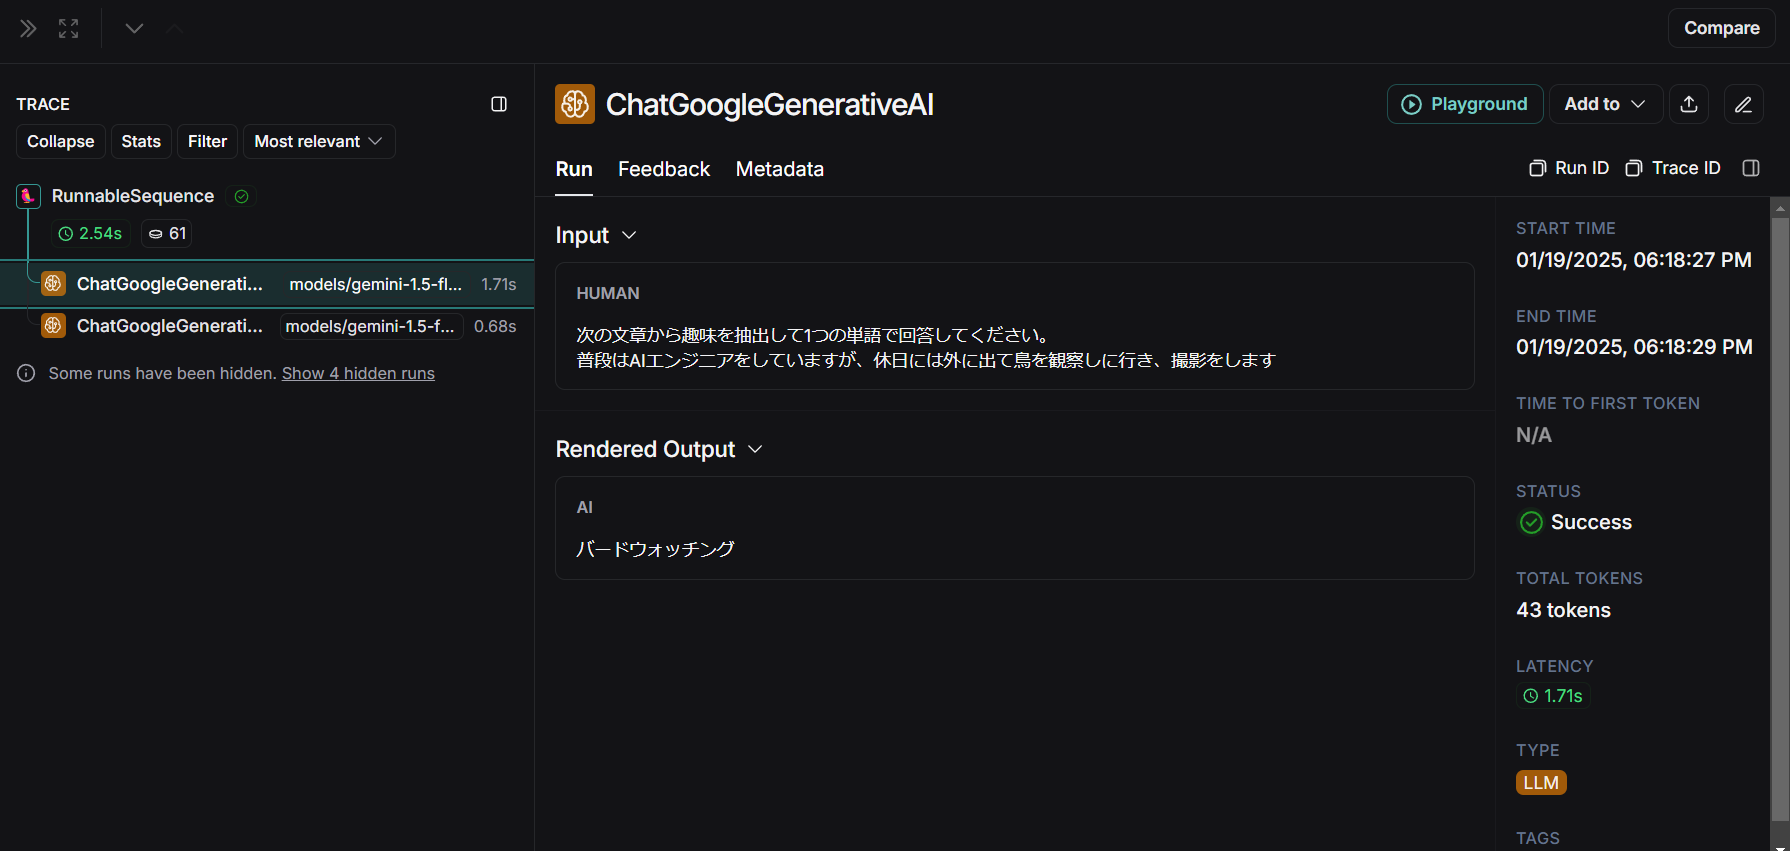
Task: Click the 2.54s latency badge
Action: [x=91, y=233]
